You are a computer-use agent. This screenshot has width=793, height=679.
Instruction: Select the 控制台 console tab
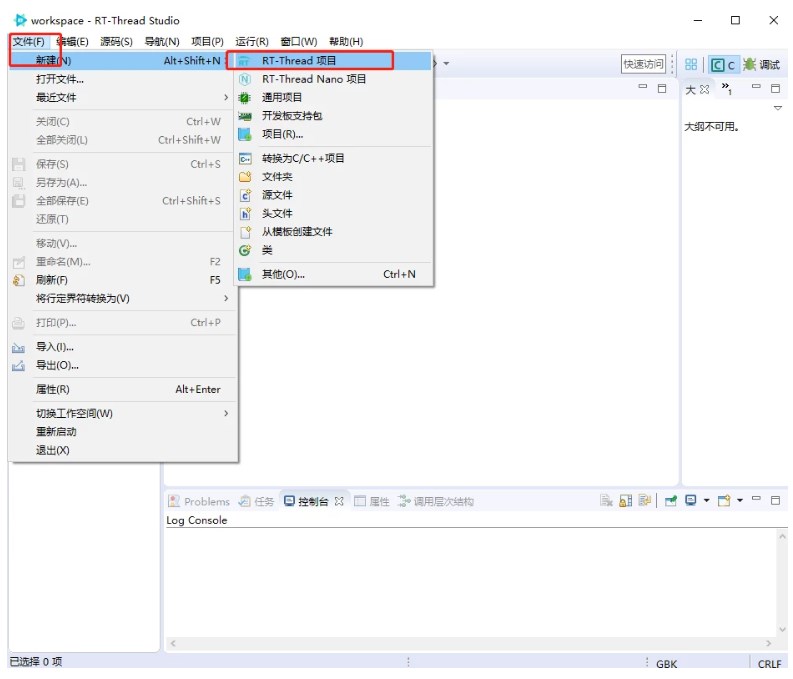pyautogui.click(x=314, y=501)
